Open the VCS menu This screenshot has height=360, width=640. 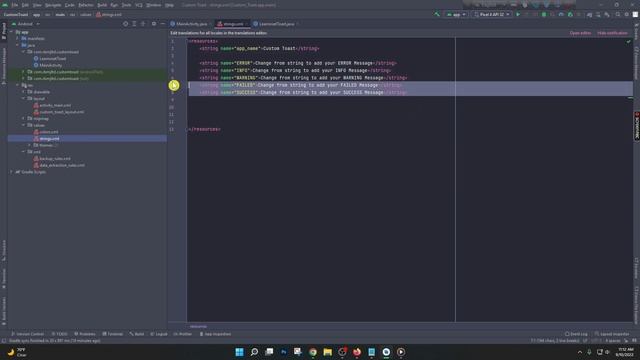tap(139, 5)
